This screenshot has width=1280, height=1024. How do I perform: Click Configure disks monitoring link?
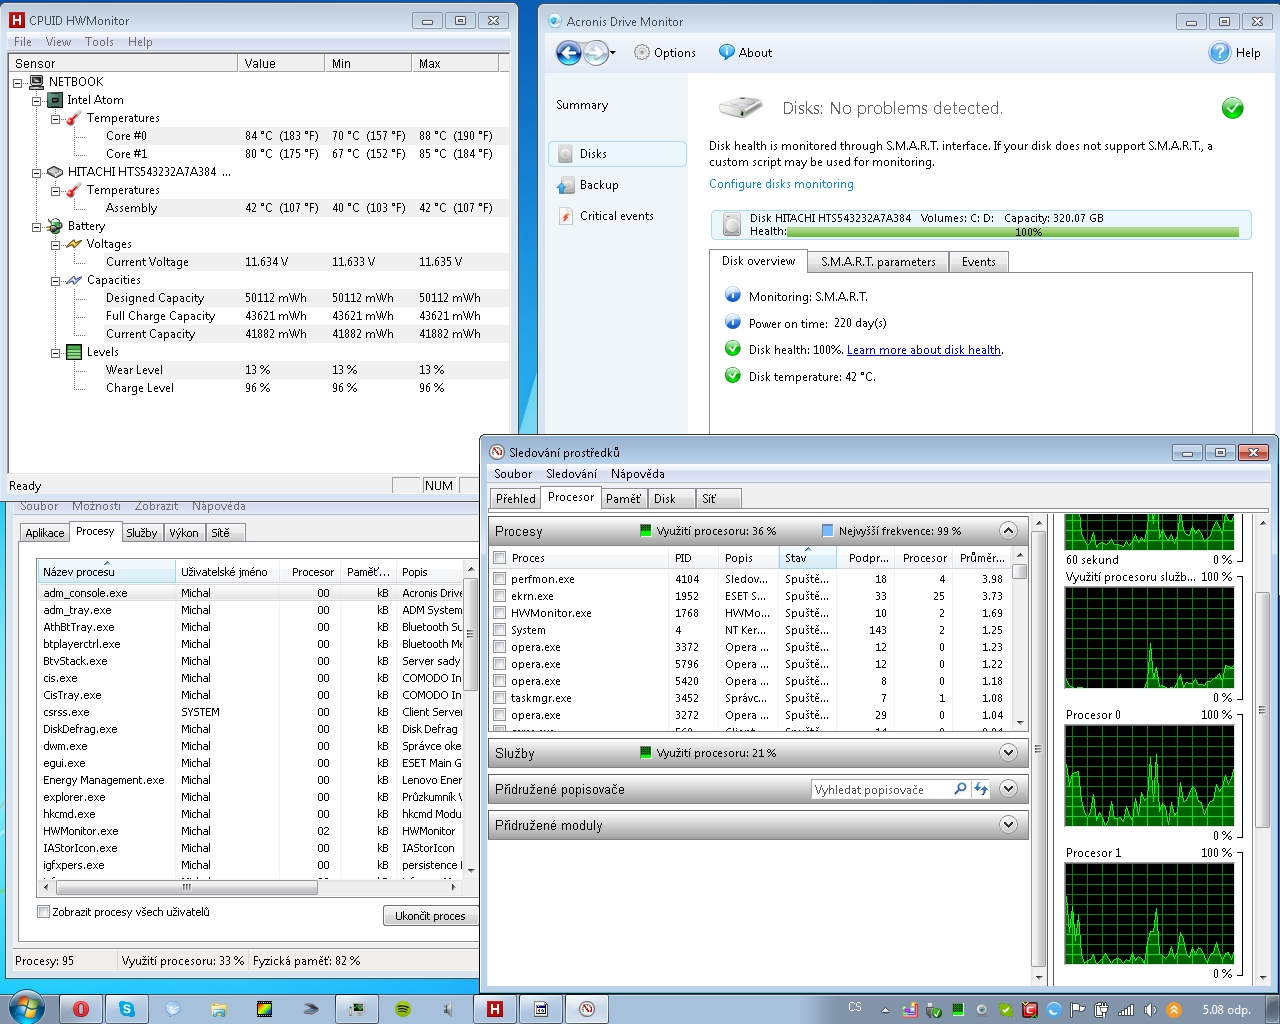pos(781,184)
